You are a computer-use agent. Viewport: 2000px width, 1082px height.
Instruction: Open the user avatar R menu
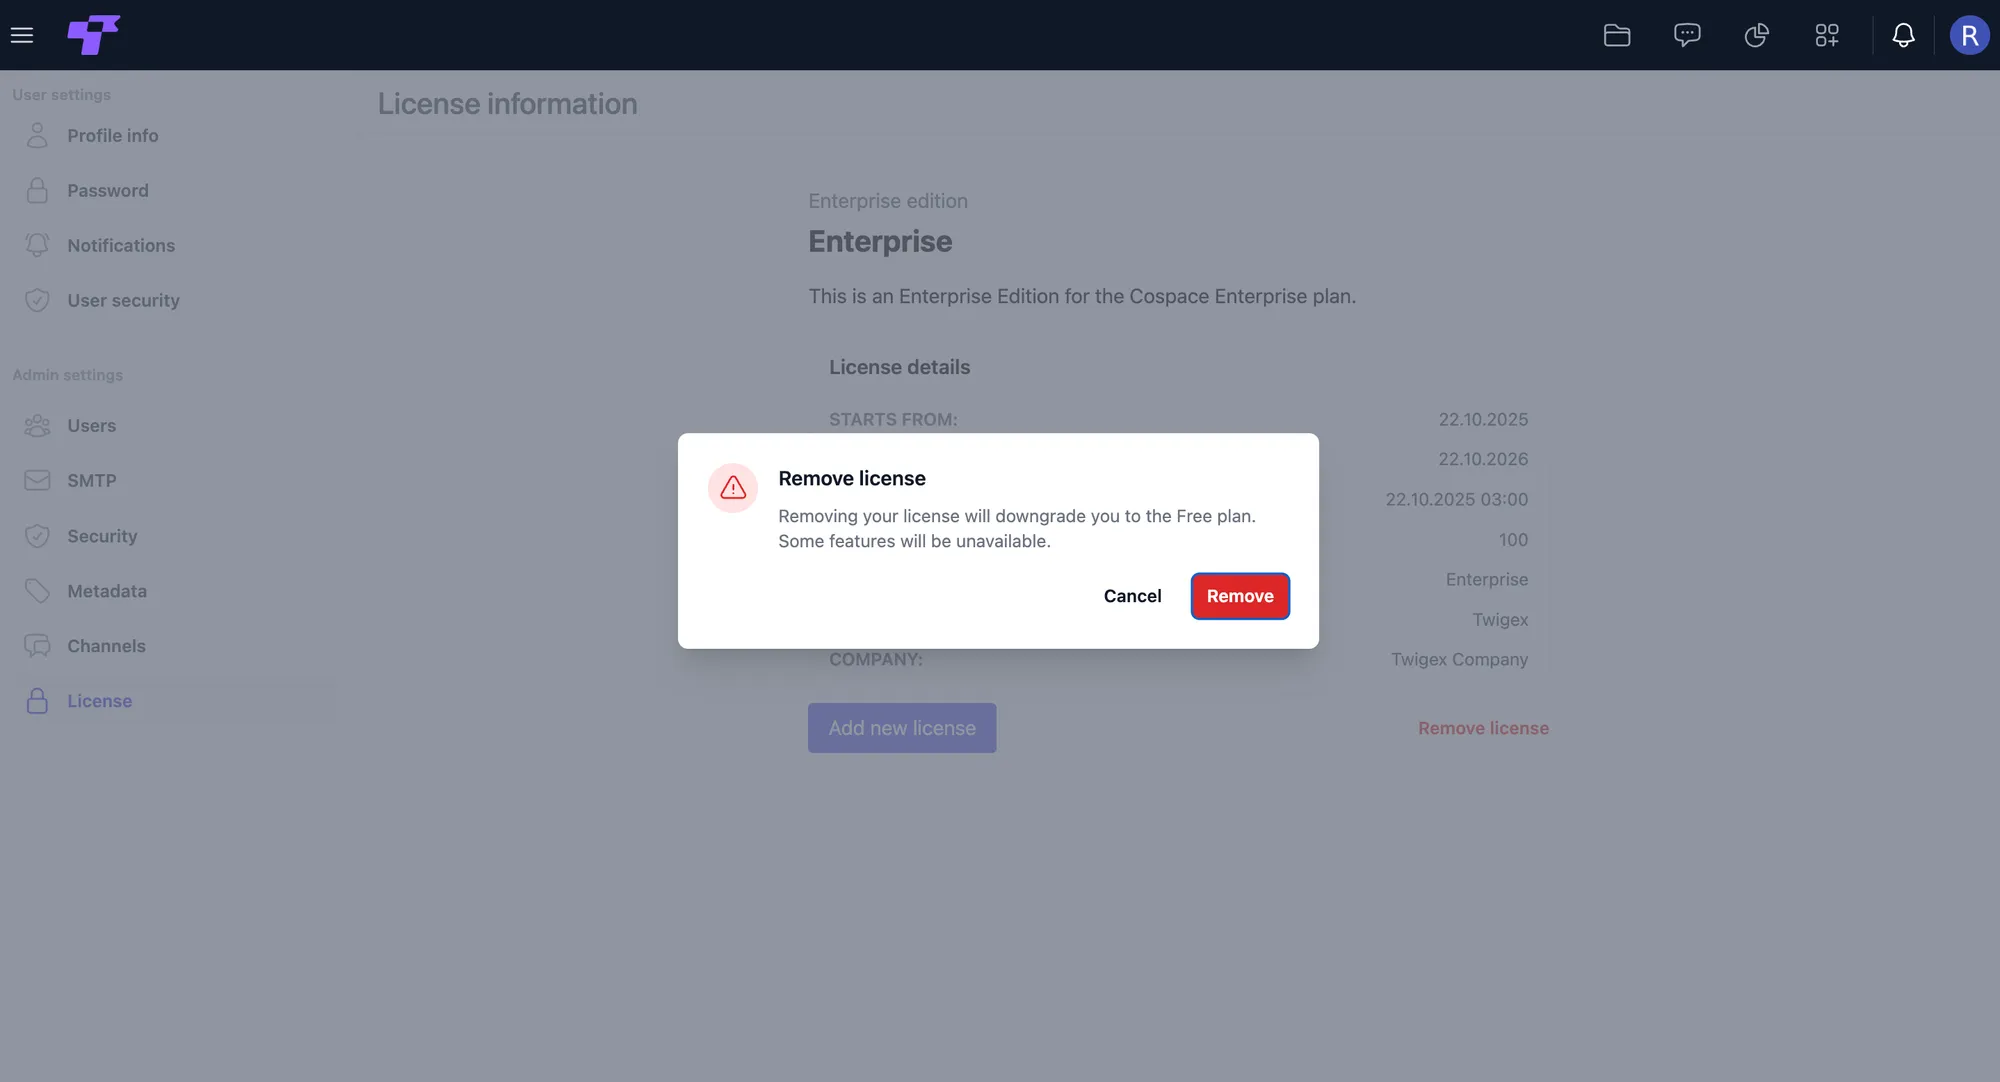click(1969, 35)
